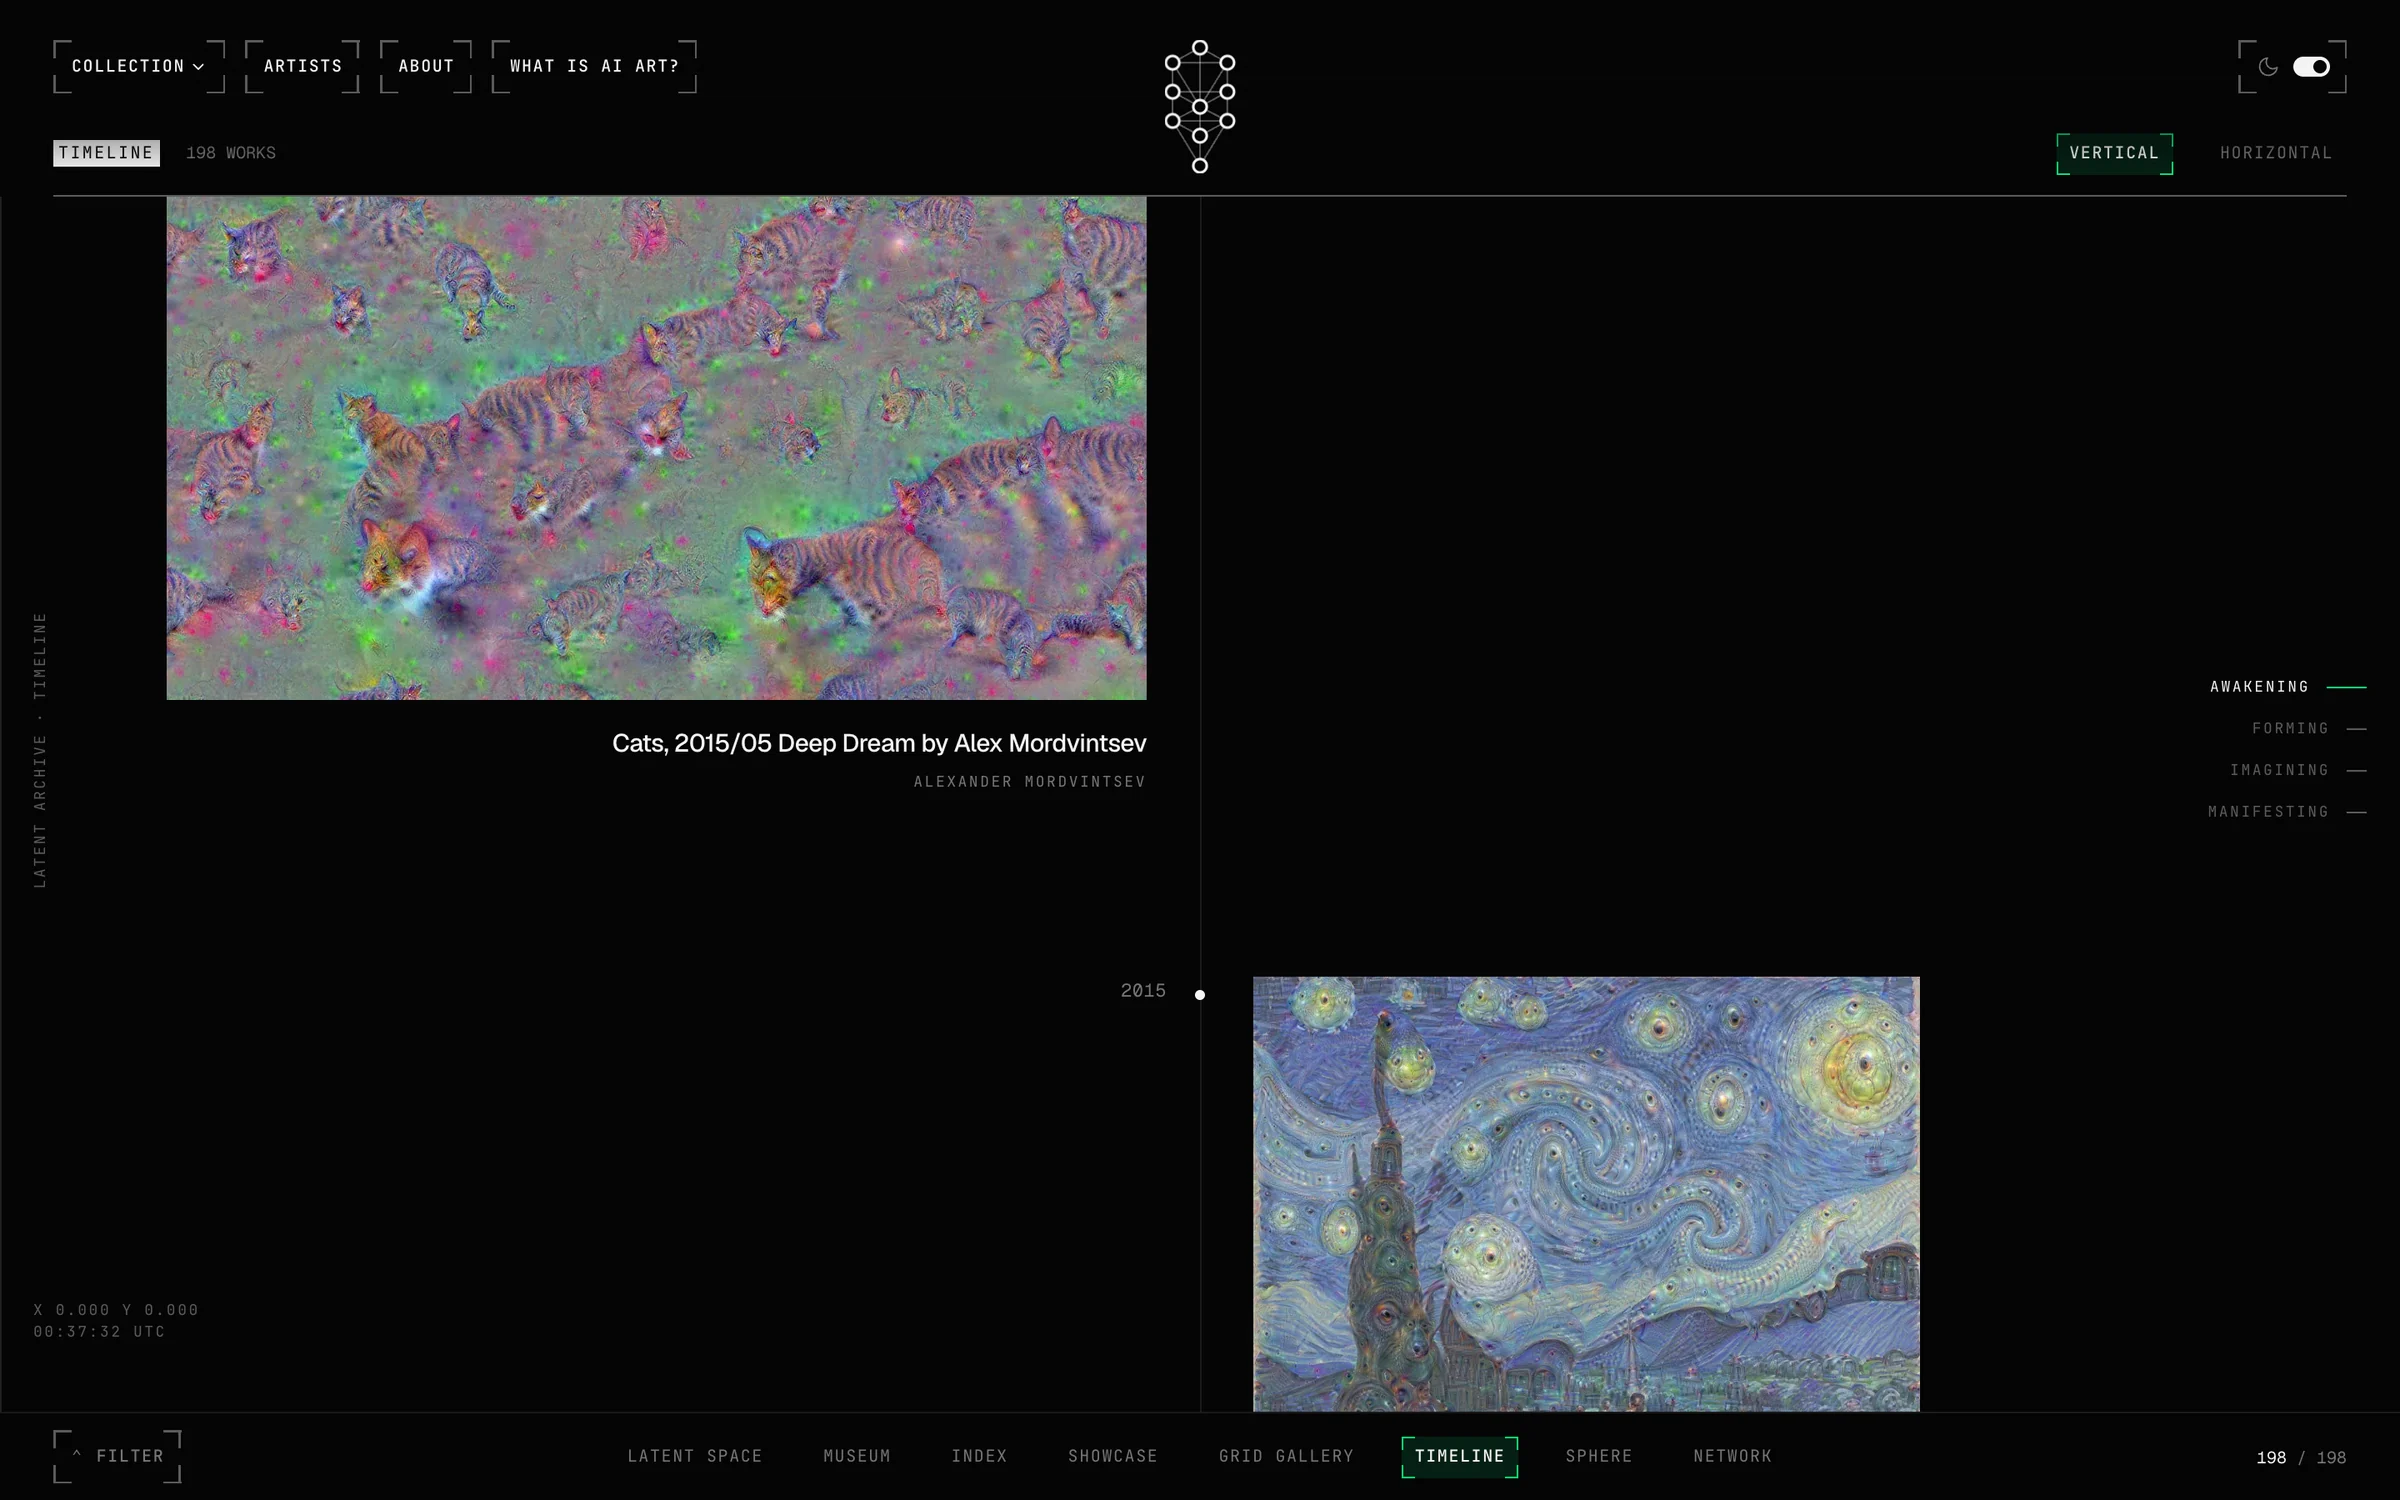Open the Cats, 2015/05 Deep Dream title

[x=879, y=744]
